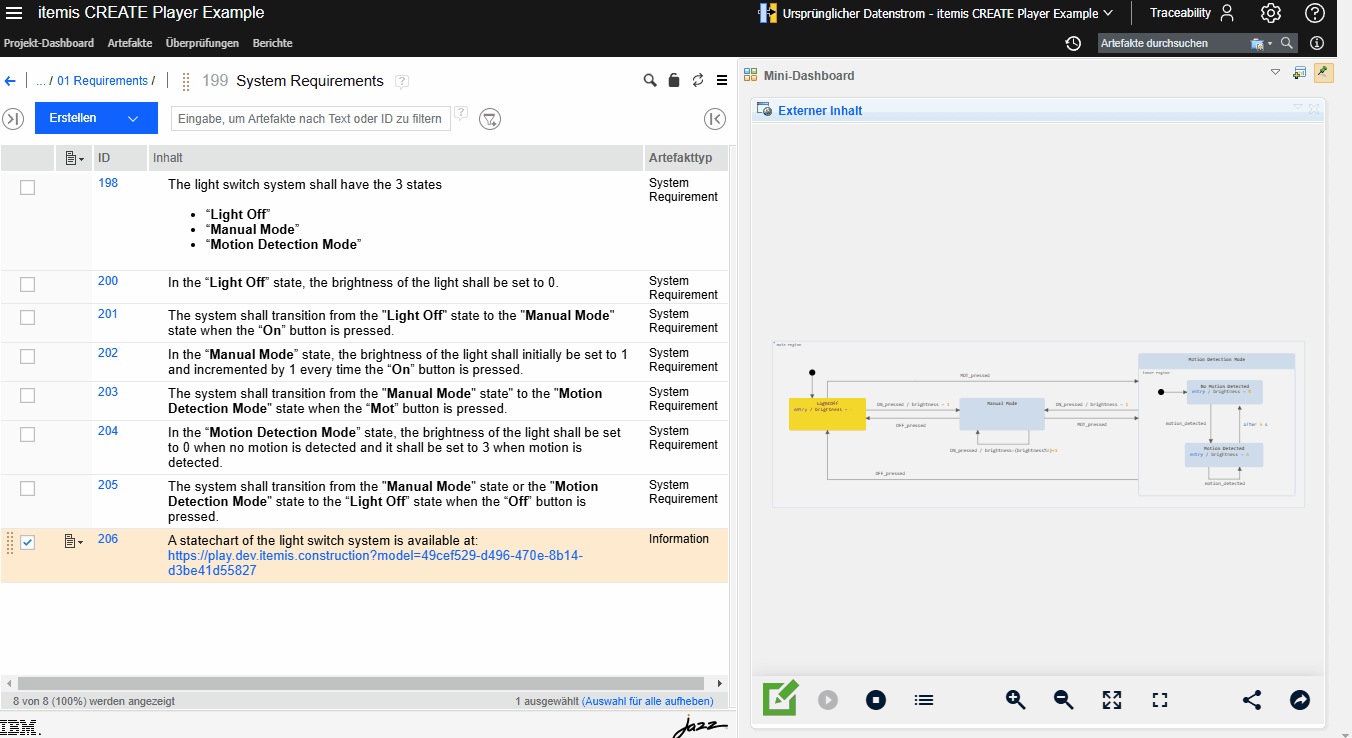Select the checkbox for requirement 198
Screen dimensions: 1352x738
click(27, 186)
